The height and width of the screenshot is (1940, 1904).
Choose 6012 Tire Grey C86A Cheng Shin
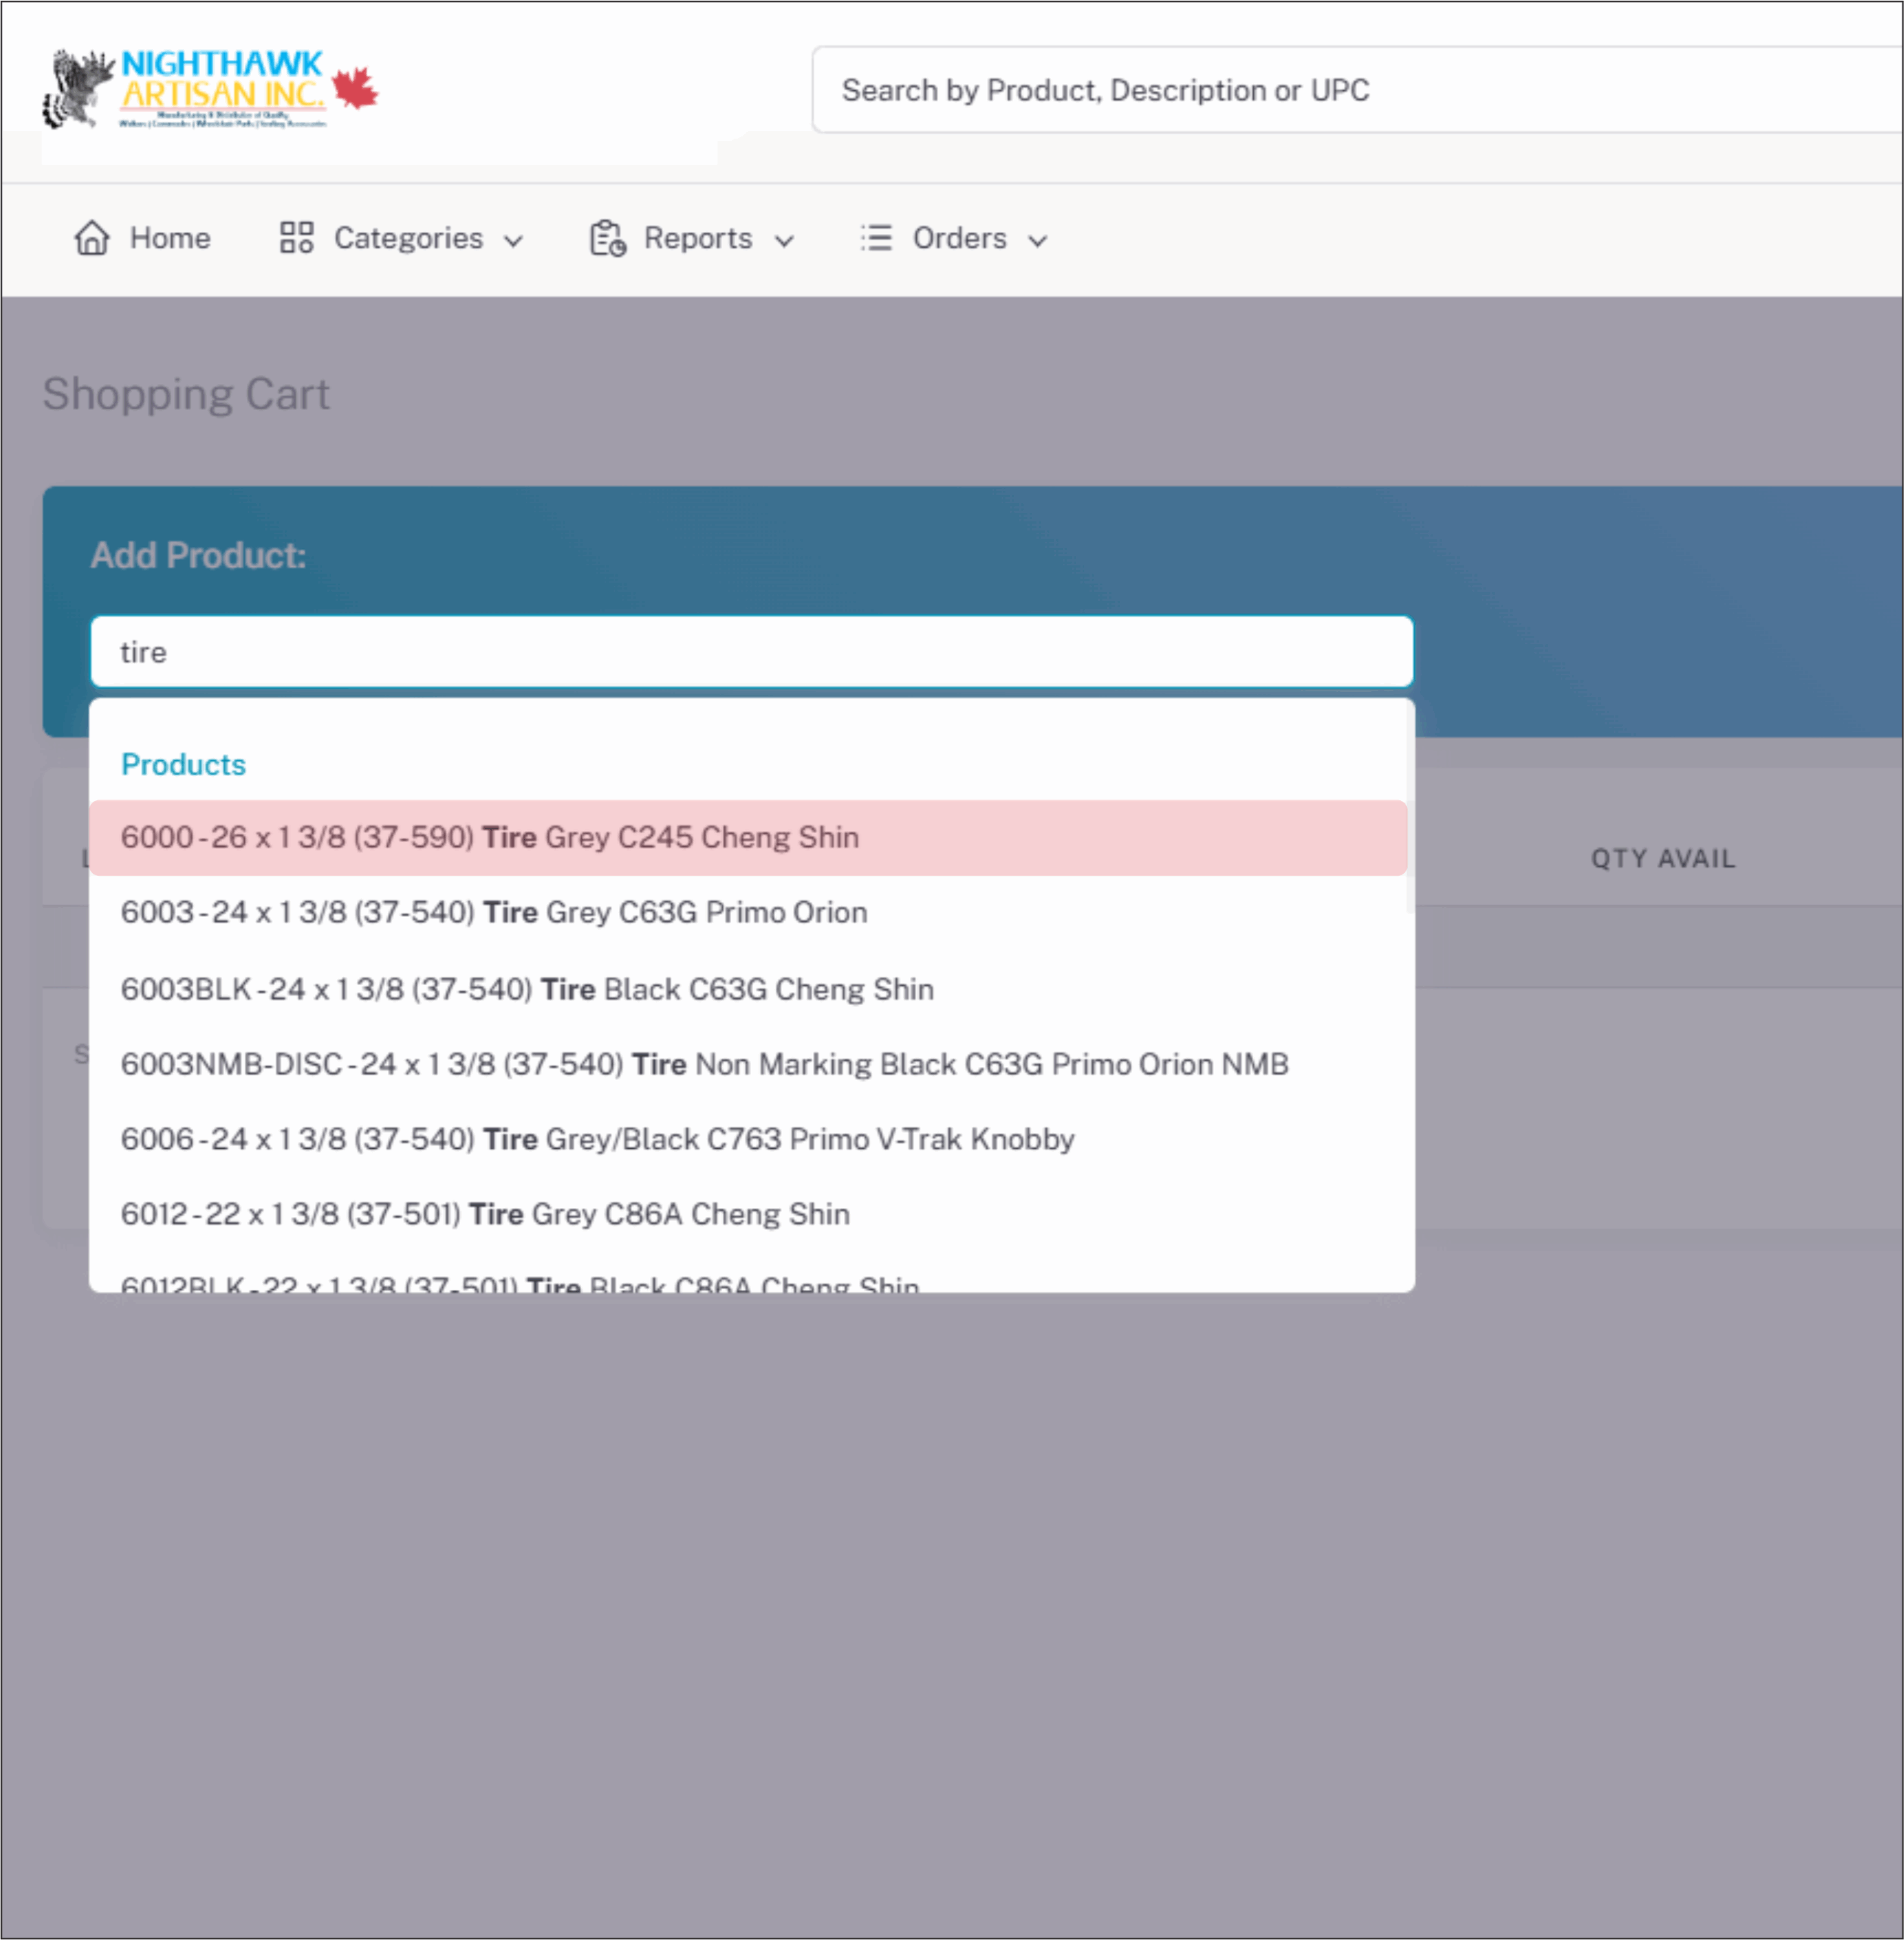[x=485, y=1214]
